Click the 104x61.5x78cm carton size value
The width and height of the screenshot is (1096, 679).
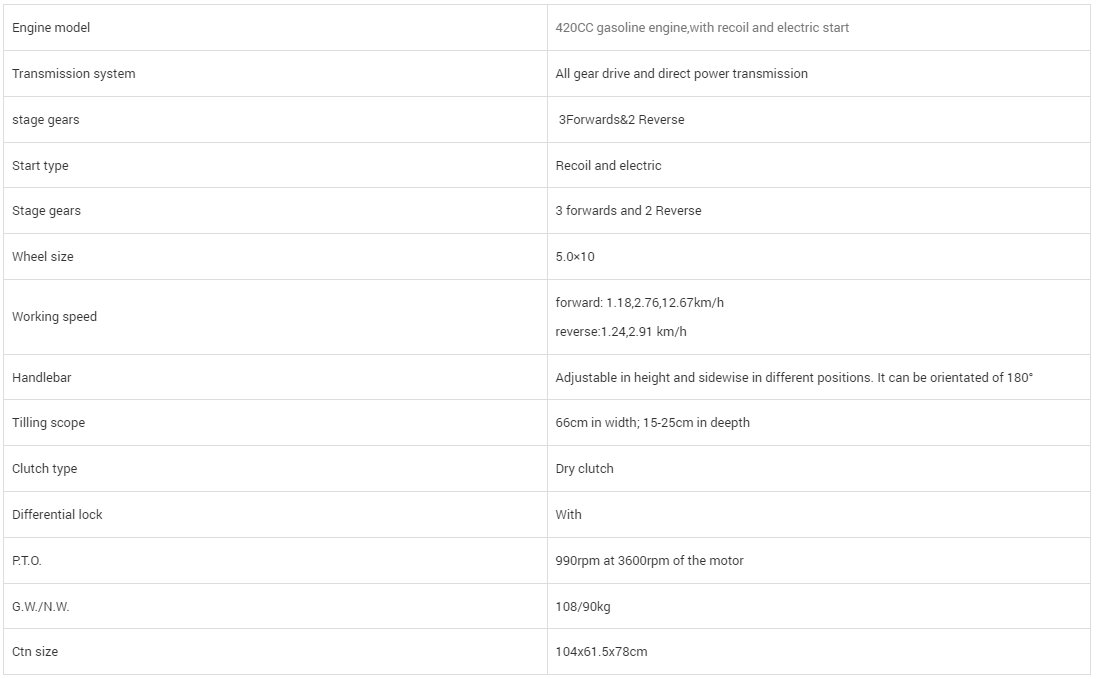[601, 652]
